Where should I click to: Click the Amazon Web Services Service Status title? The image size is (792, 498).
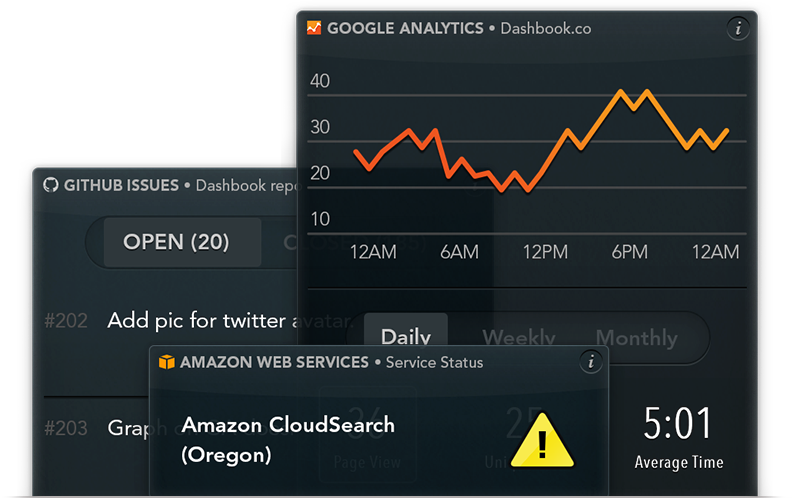[x=331, y=362]
